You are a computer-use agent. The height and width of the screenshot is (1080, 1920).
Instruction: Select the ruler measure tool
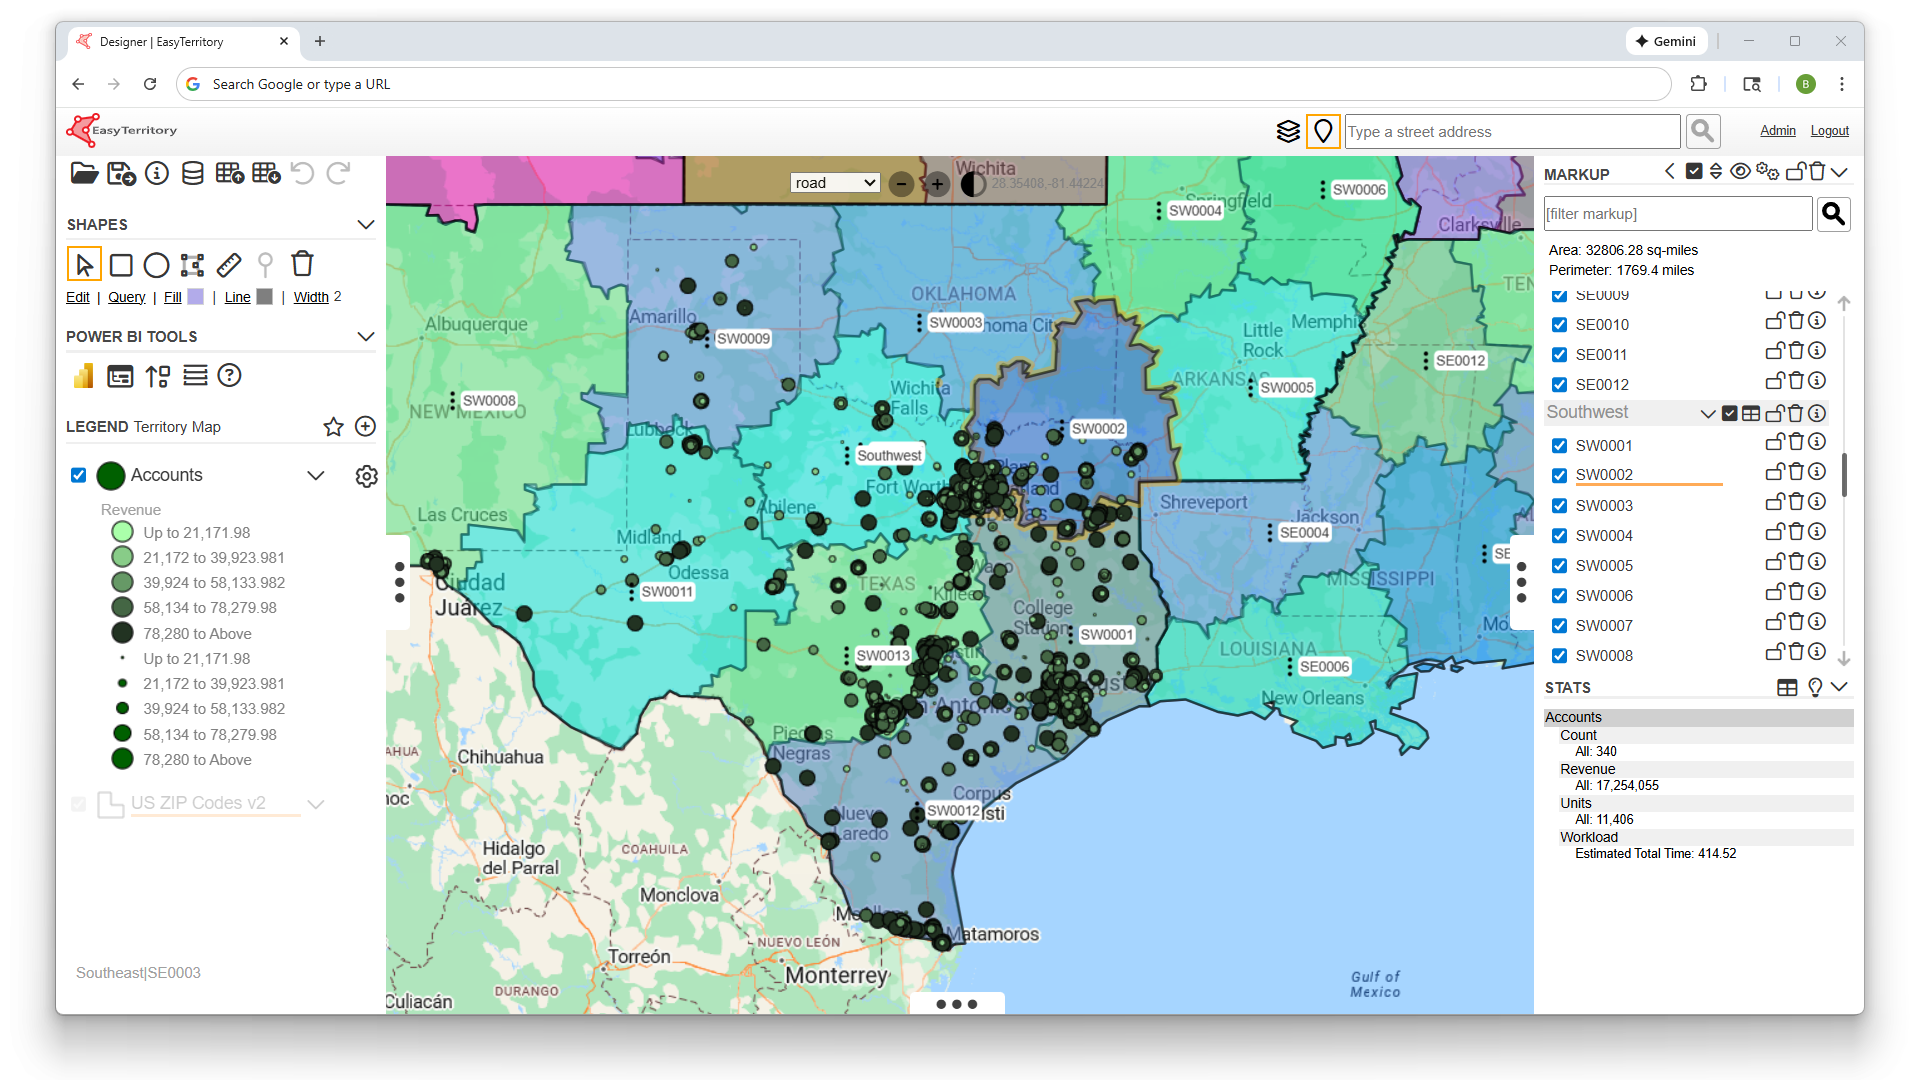coord(229,265)
